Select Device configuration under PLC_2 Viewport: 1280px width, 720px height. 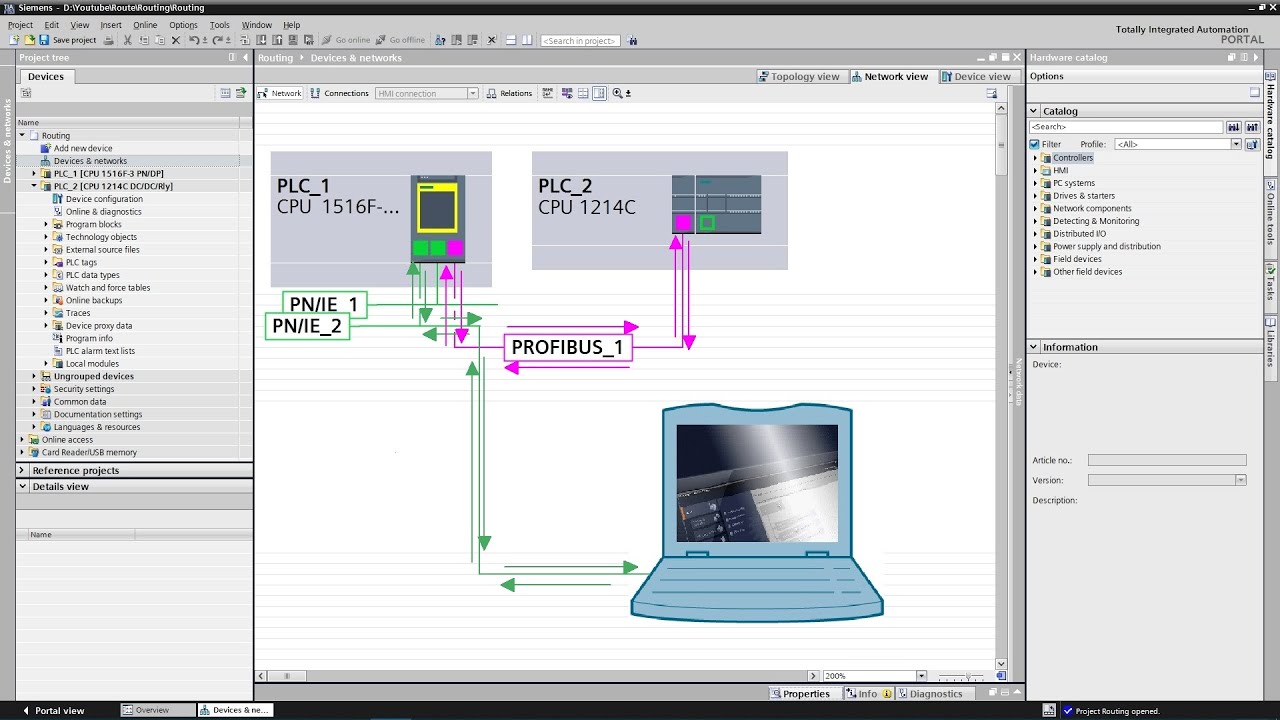coord(104,199)
